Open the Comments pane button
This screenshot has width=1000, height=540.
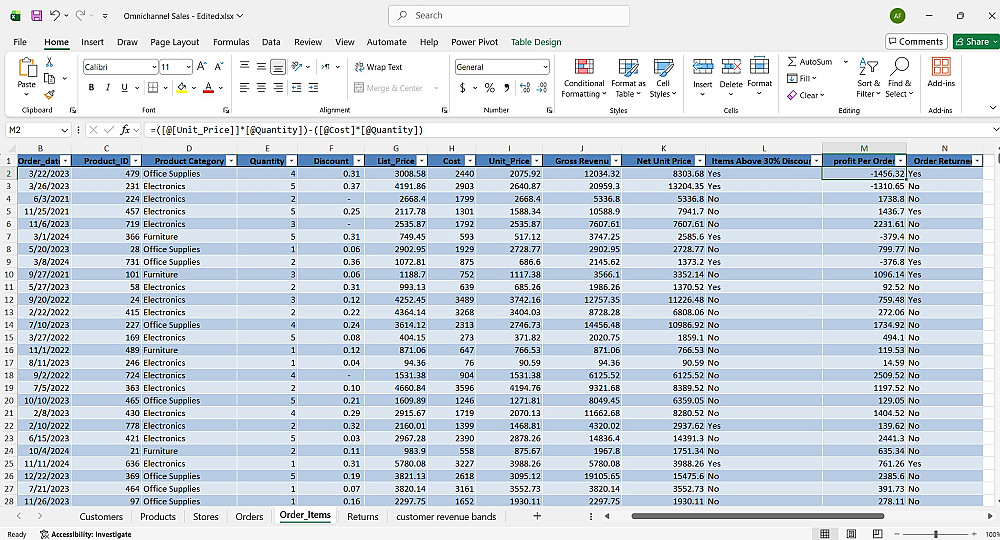[x=915, y=42]
